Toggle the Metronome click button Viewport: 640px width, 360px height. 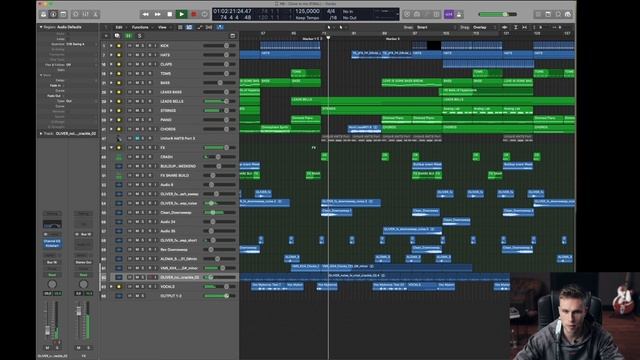click(459, 14)
